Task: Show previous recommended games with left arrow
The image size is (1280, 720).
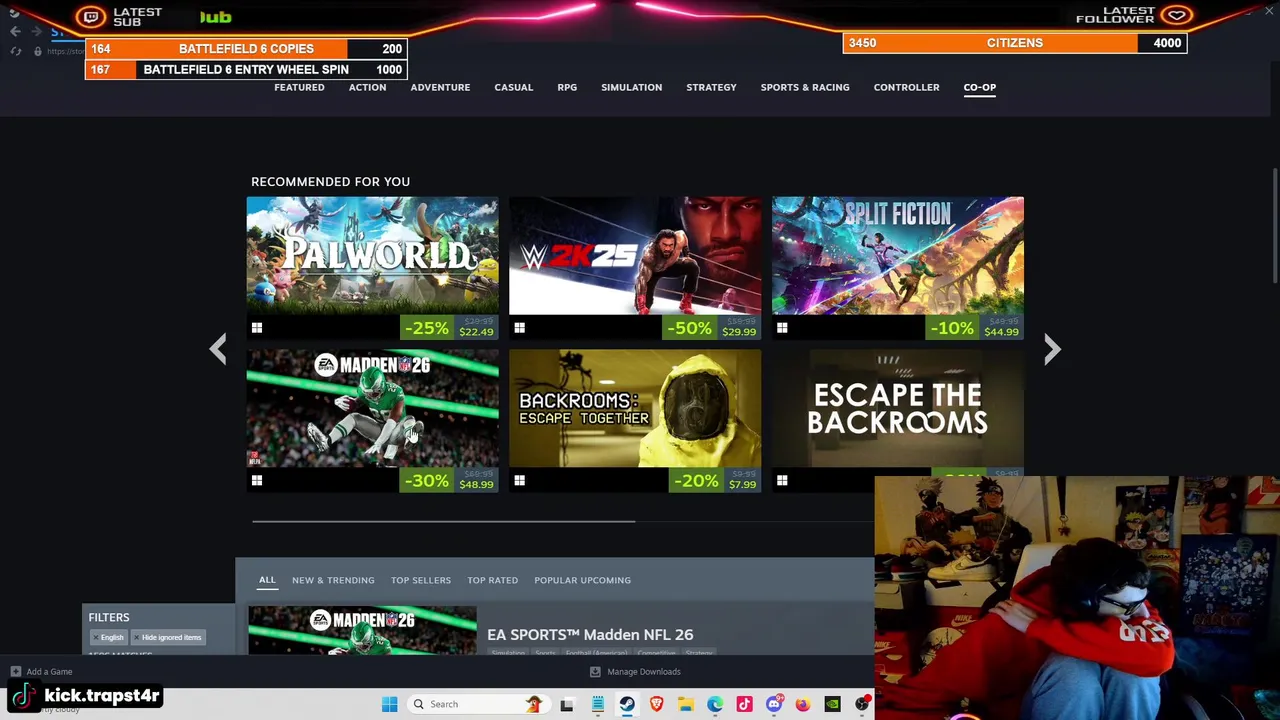Action: point(218,349)
